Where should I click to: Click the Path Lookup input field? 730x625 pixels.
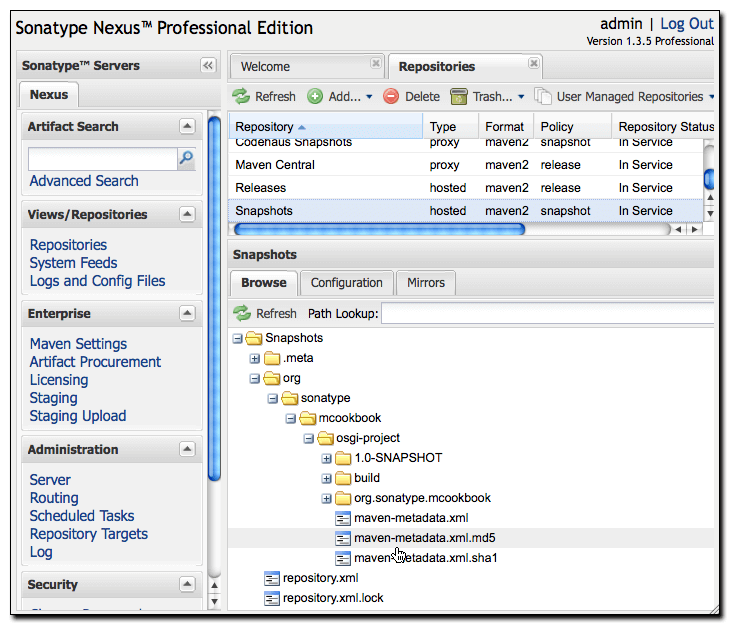[548, 313]
